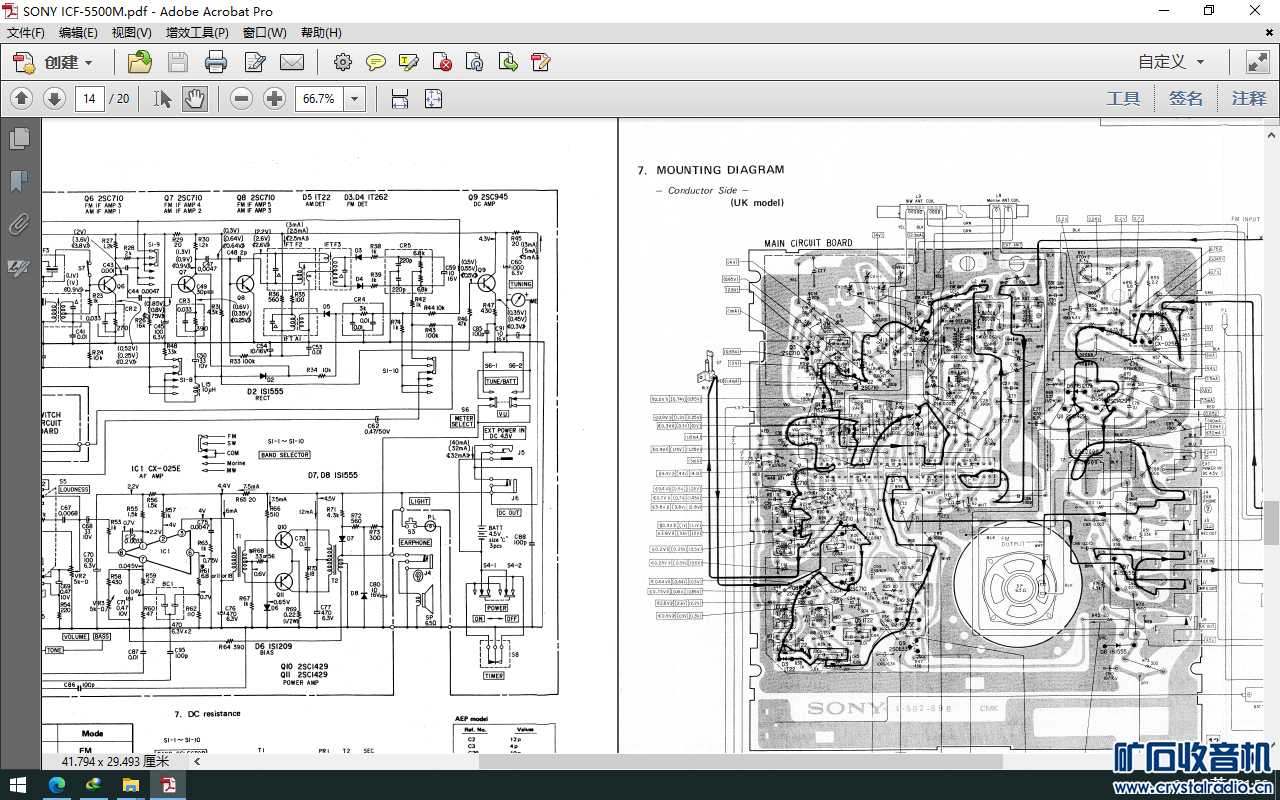Open the Attachments paperclip panel

18,224
